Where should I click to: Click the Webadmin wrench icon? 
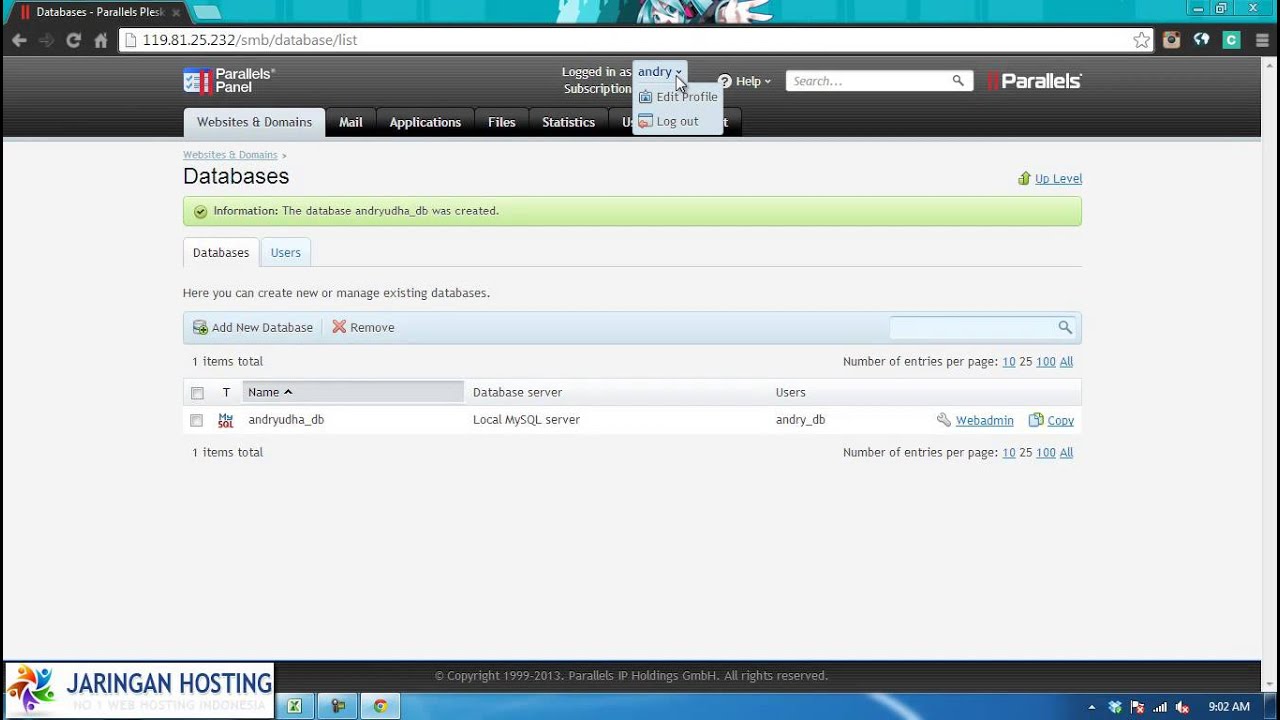tap(944, 420)
